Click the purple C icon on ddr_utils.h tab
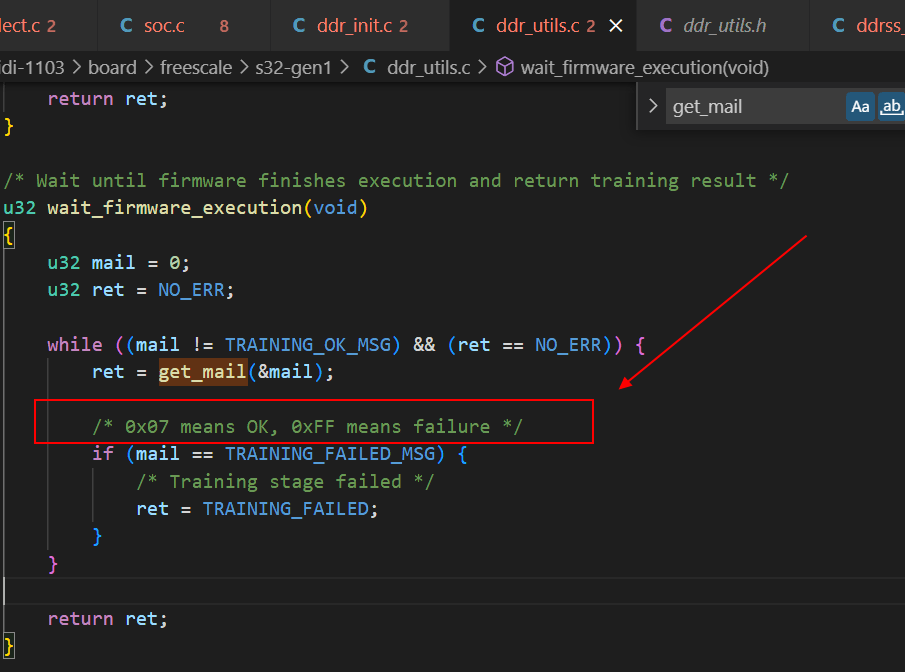 [666, 26]
